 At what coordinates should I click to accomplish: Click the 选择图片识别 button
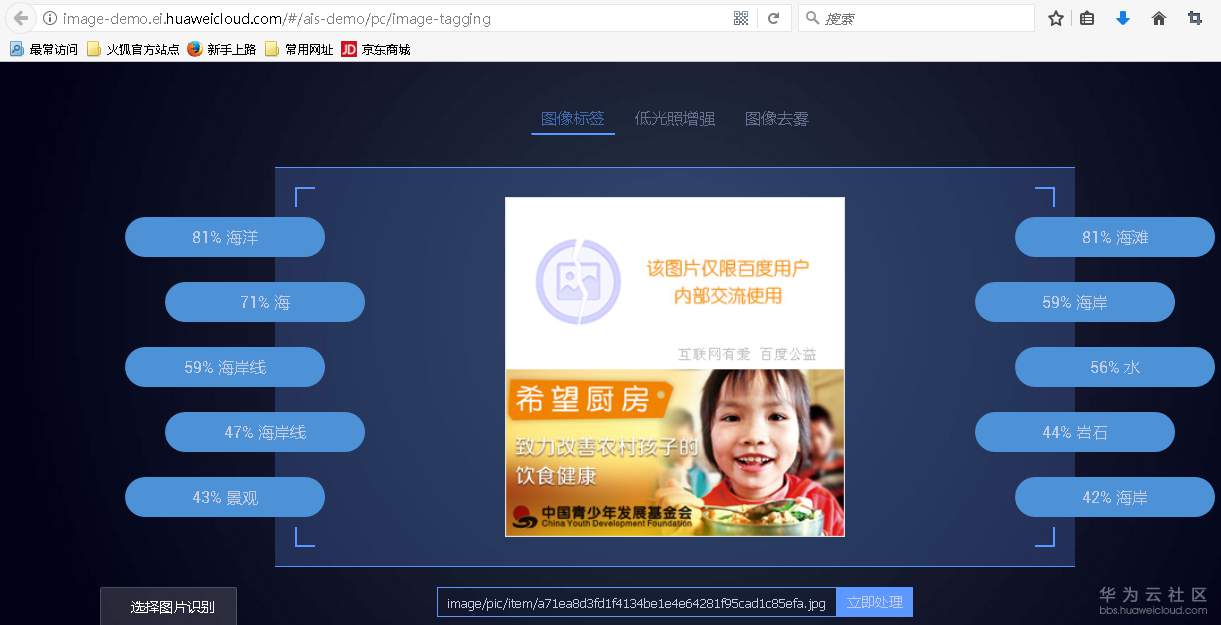pyautogui.click(x=168, y=606)
